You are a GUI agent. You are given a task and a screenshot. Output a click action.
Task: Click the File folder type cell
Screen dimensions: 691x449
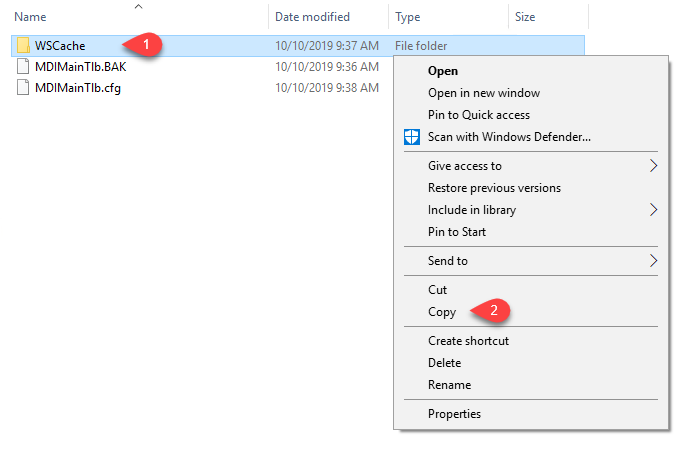[421, 46]
